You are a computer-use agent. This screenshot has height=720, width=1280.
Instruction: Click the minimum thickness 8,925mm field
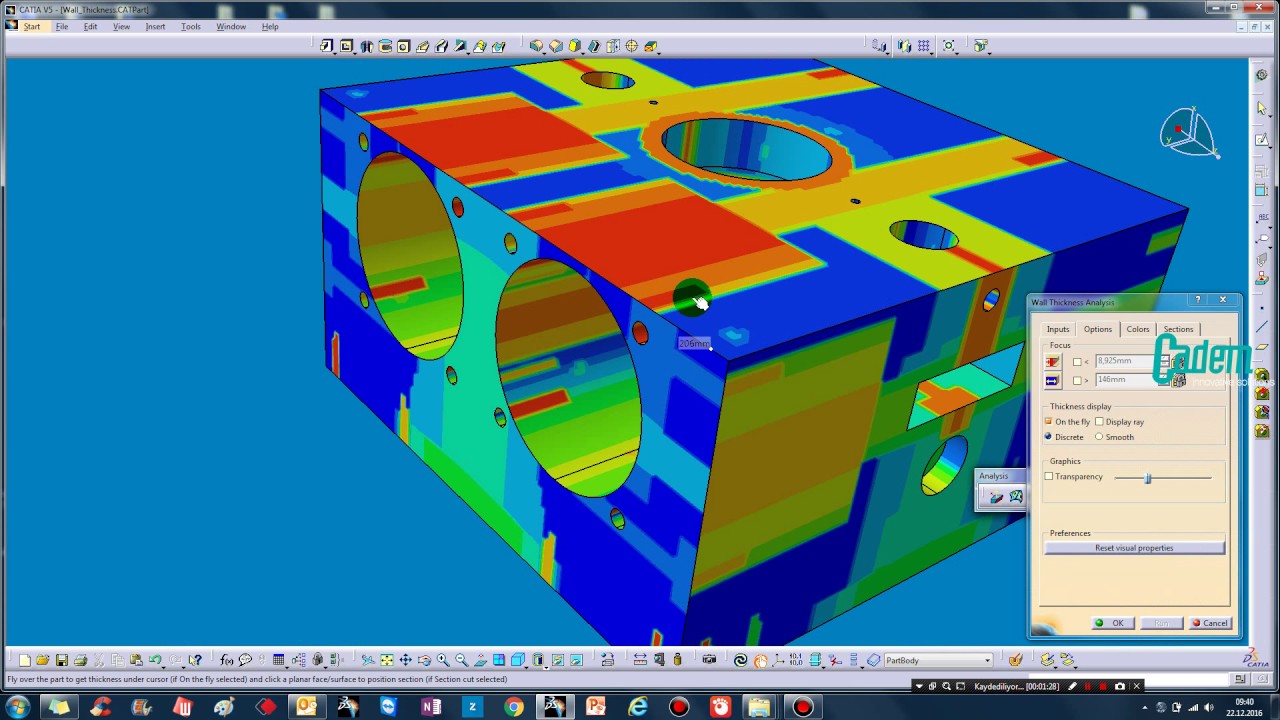[x=1127, y=361]
